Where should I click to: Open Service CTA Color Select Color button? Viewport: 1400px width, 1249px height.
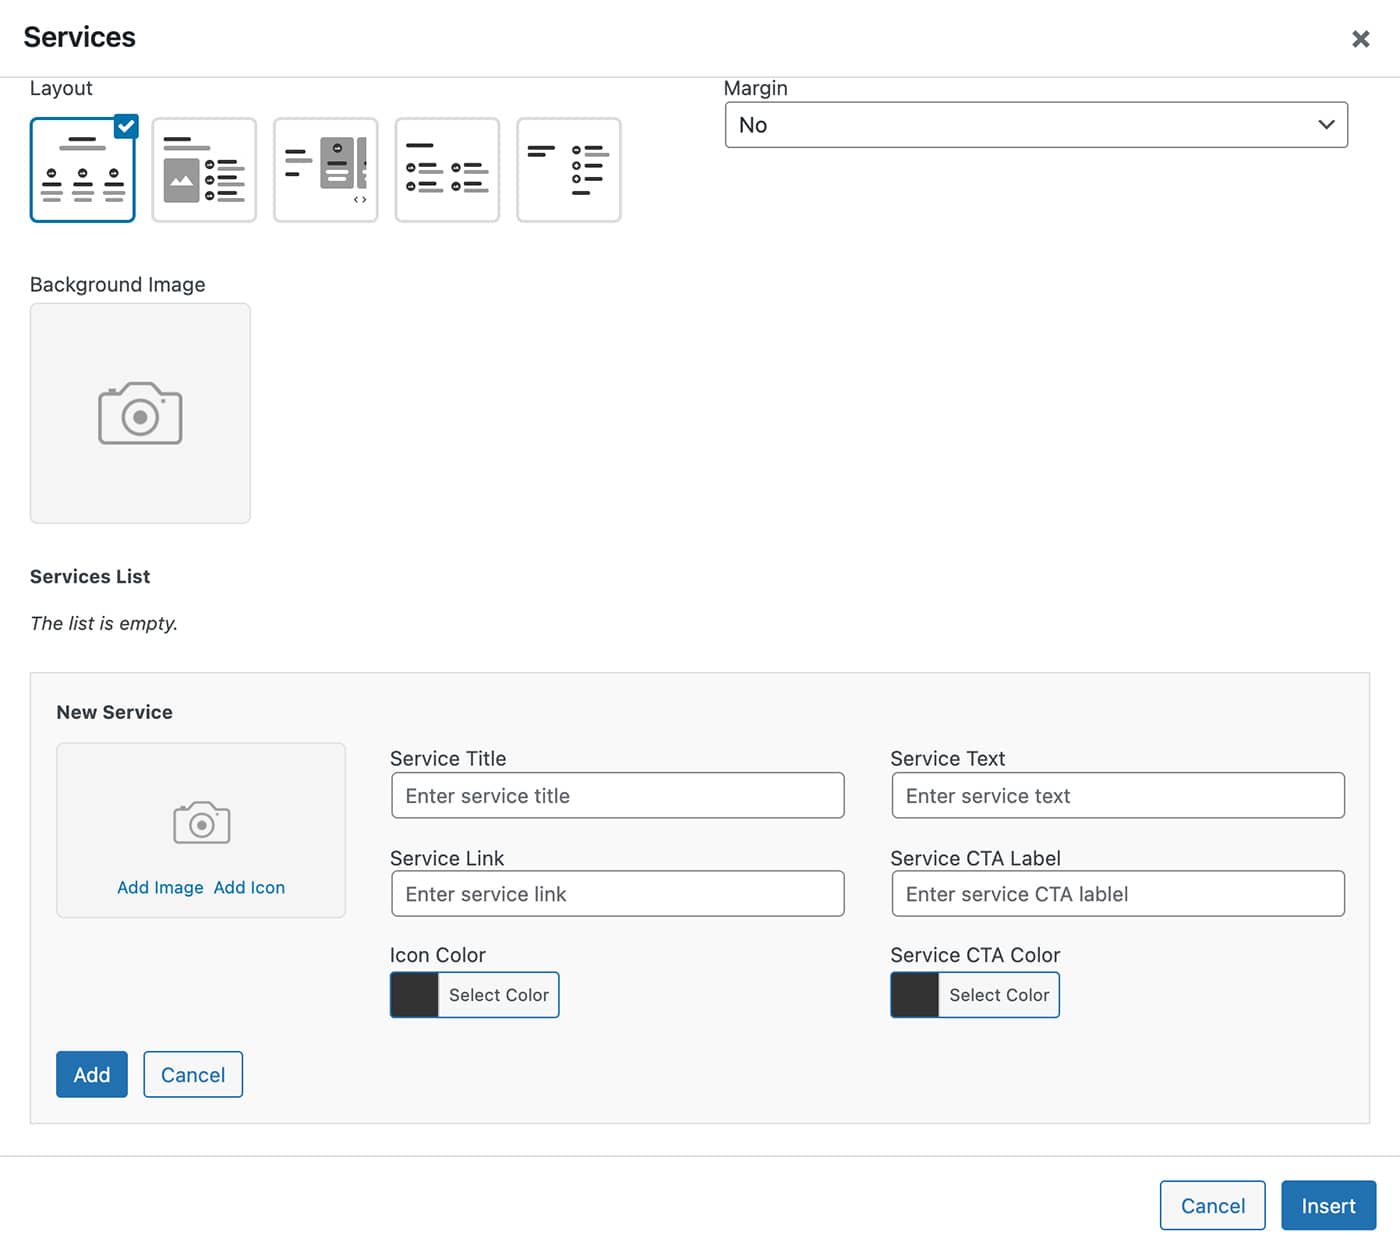(x=998, y=995)
